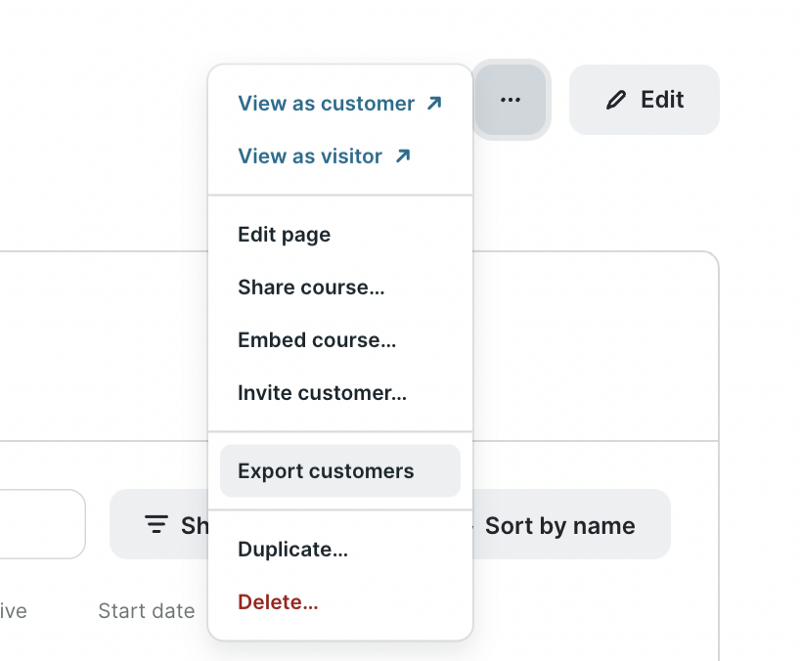Open the View as customer link

(326, 103)
